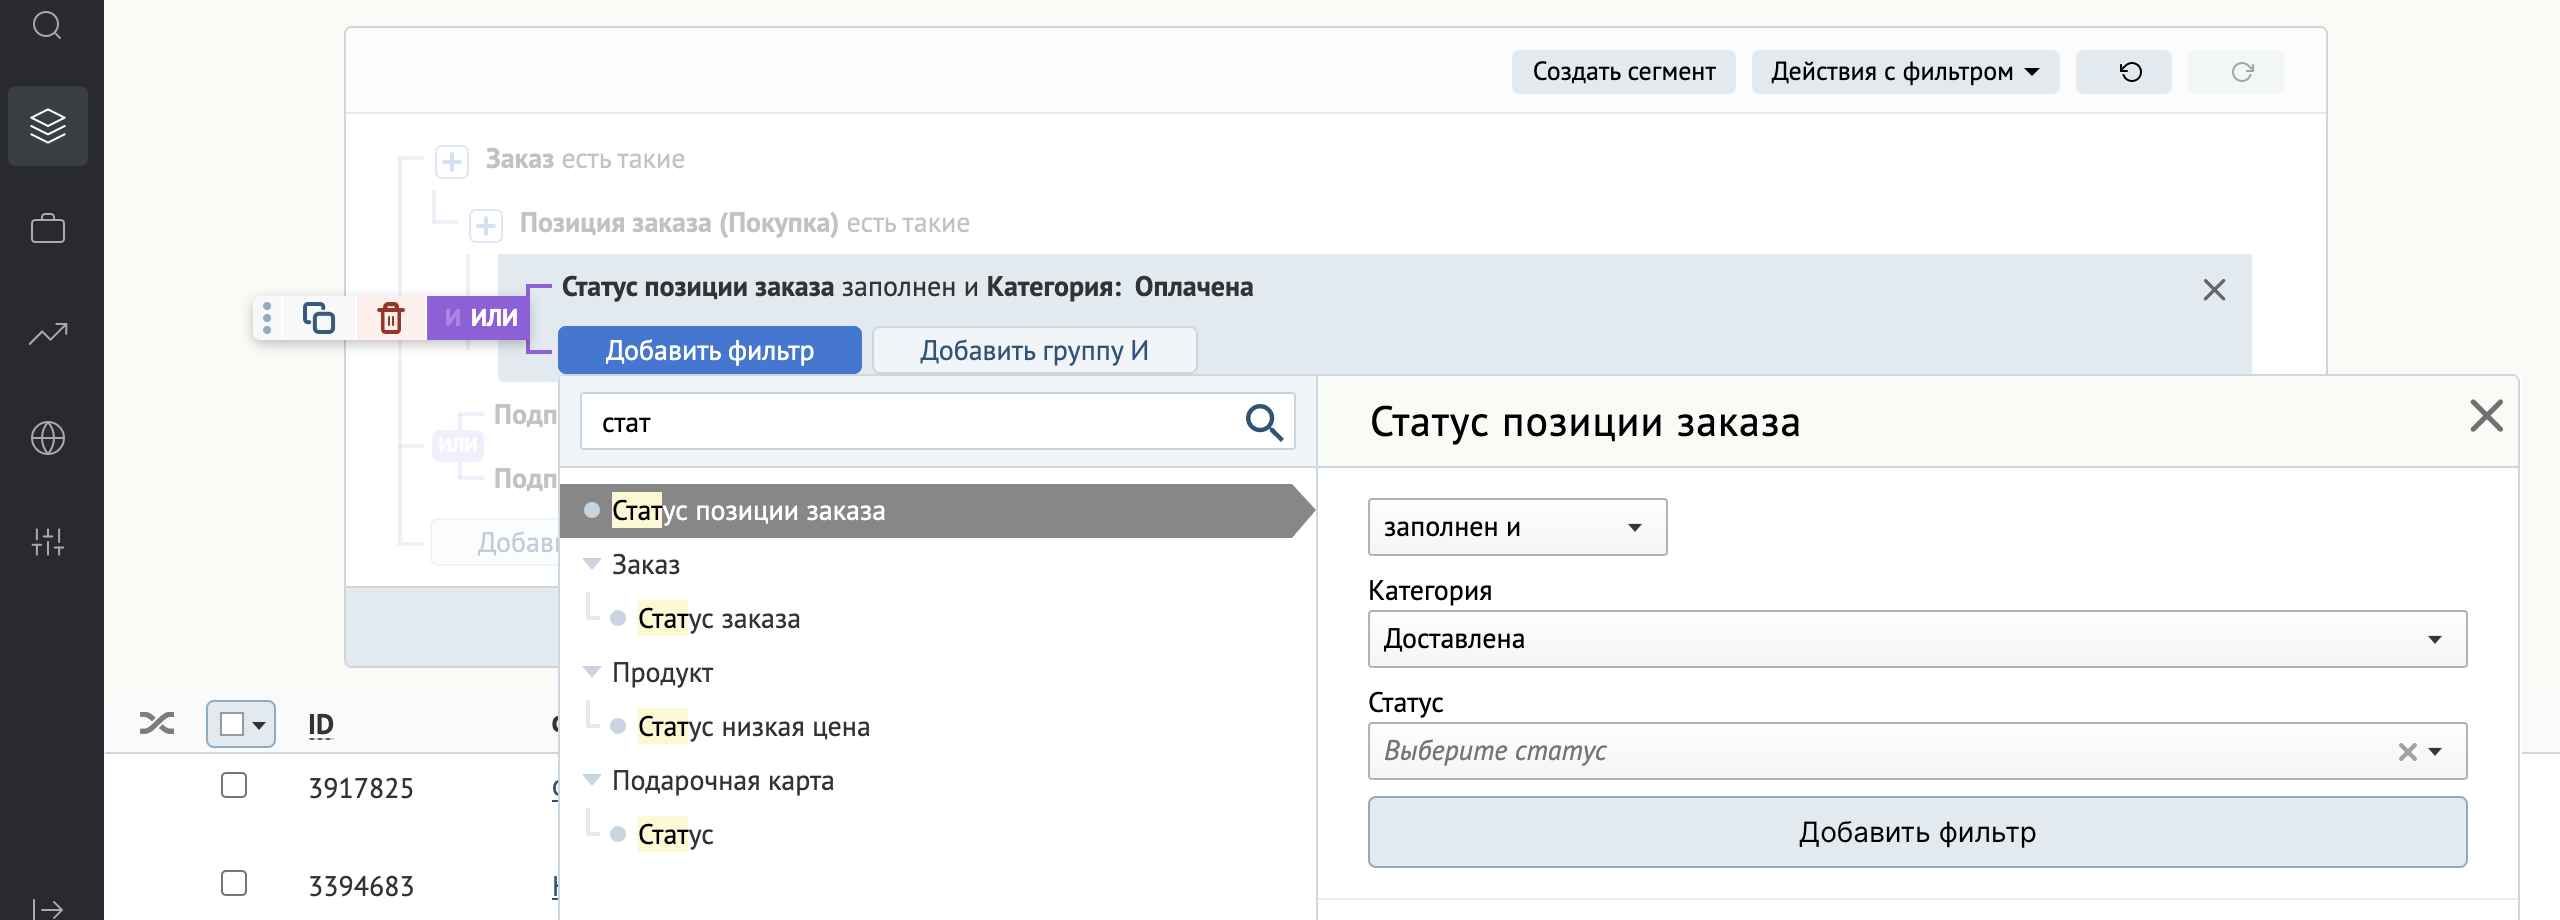The width and height of the screenshot is (2560, 920).
Task: Open the briefcase section in the sidebar
Action: 47,229
